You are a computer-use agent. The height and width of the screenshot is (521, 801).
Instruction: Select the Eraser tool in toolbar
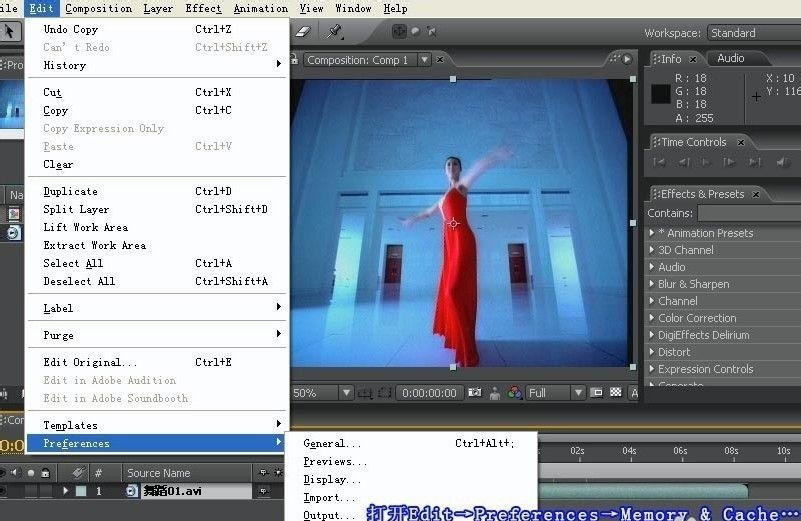305,32
